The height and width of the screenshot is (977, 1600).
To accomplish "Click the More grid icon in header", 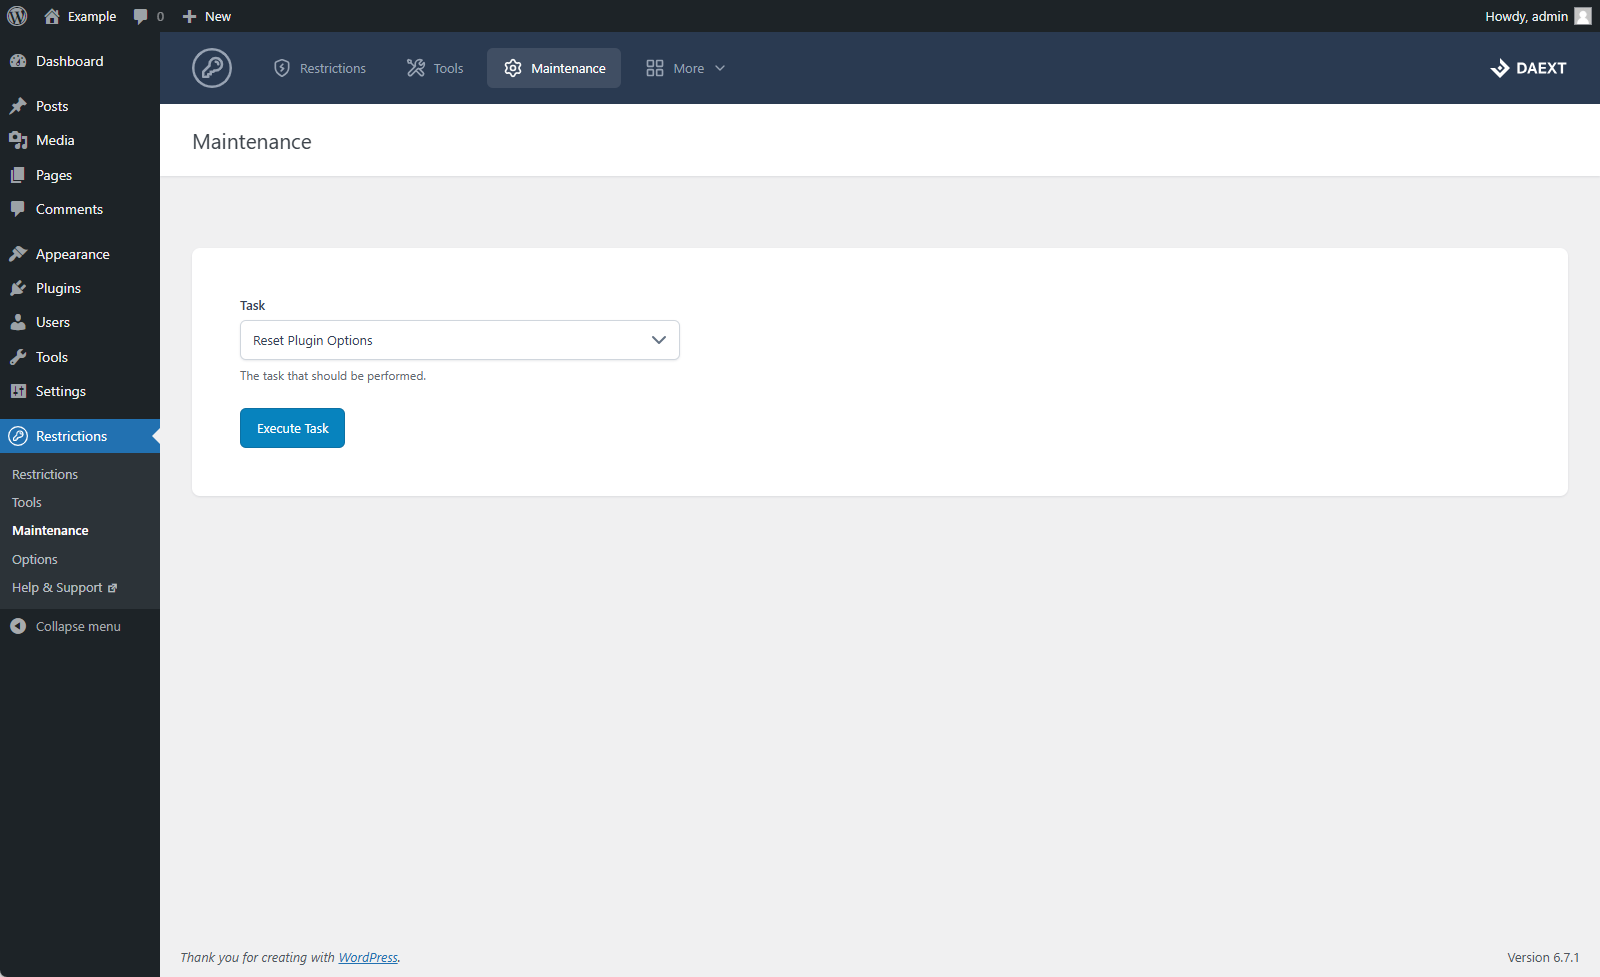I will (x=655, y=68).
